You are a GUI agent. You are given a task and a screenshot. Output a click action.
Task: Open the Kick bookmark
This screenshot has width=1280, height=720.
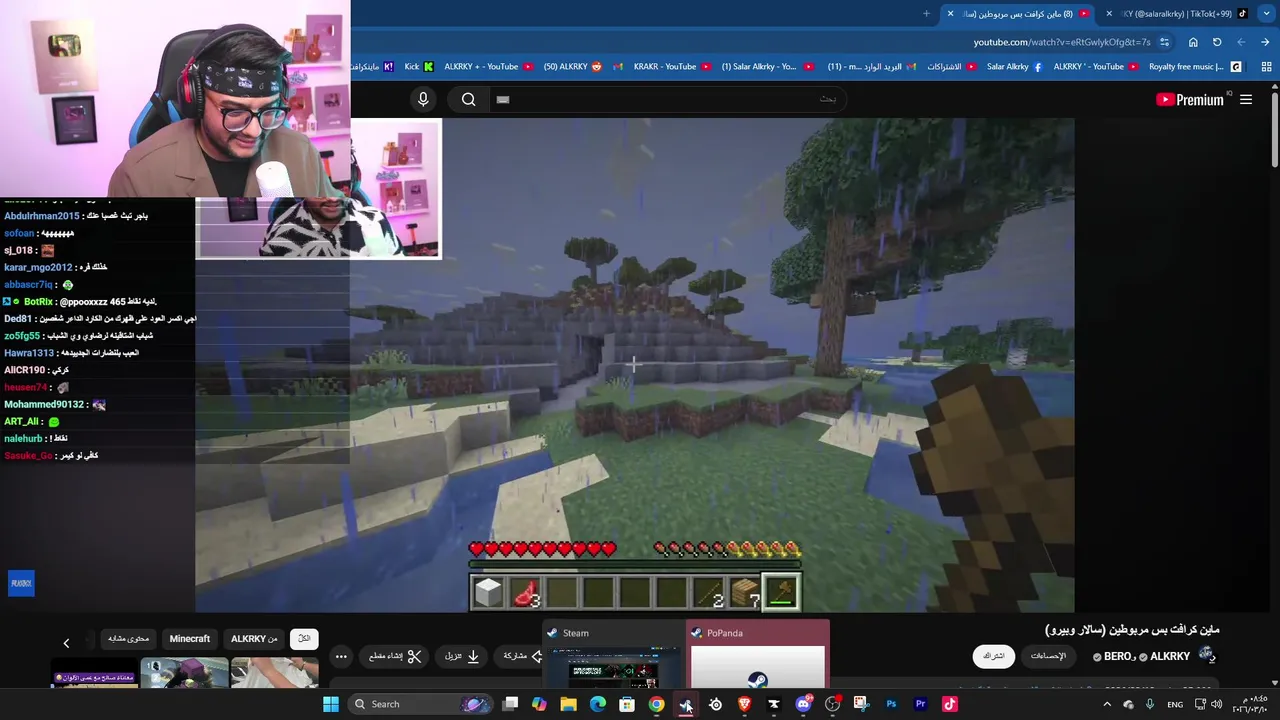pos(418,67)
